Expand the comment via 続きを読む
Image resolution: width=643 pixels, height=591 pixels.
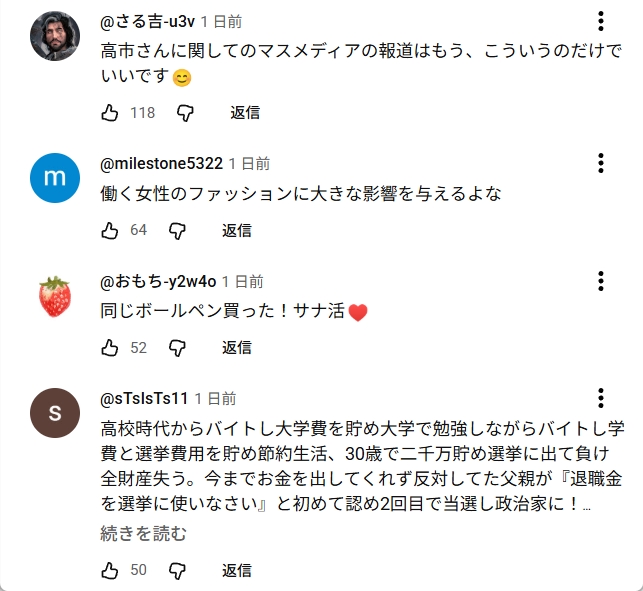coord(143,534)
